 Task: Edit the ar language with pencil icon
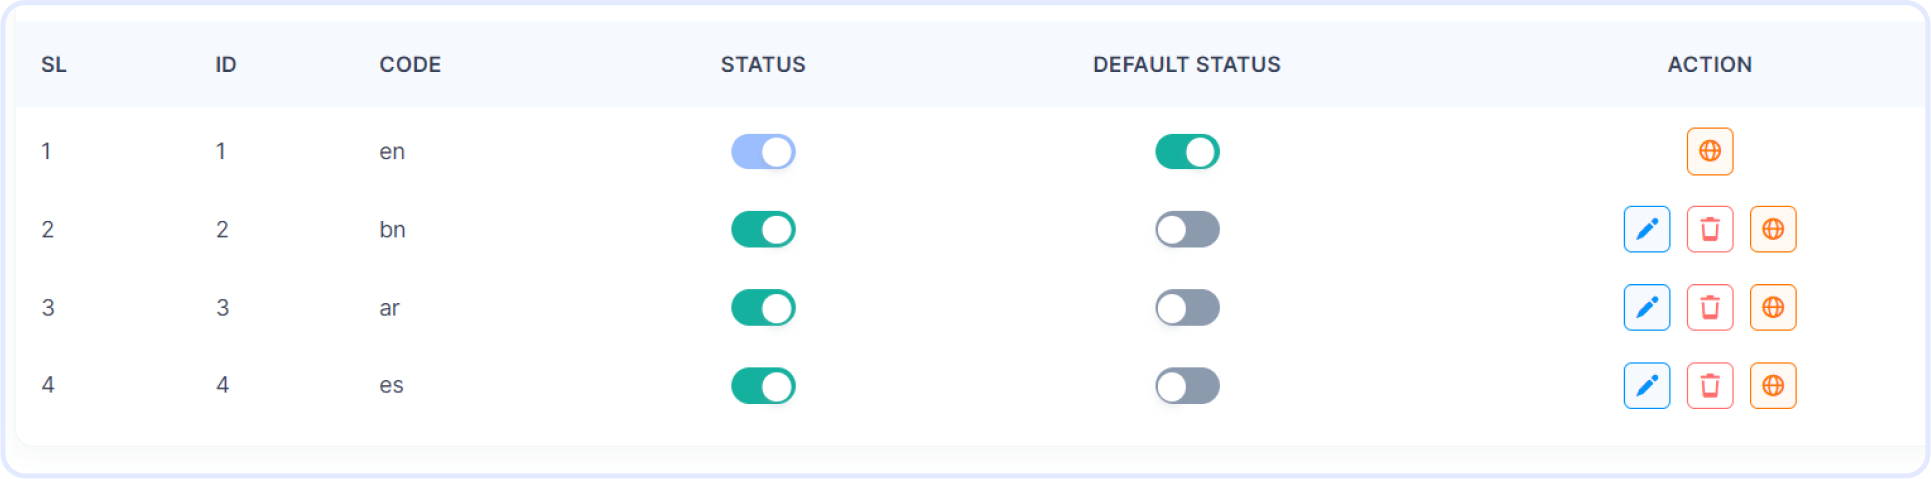point(1646,307)
